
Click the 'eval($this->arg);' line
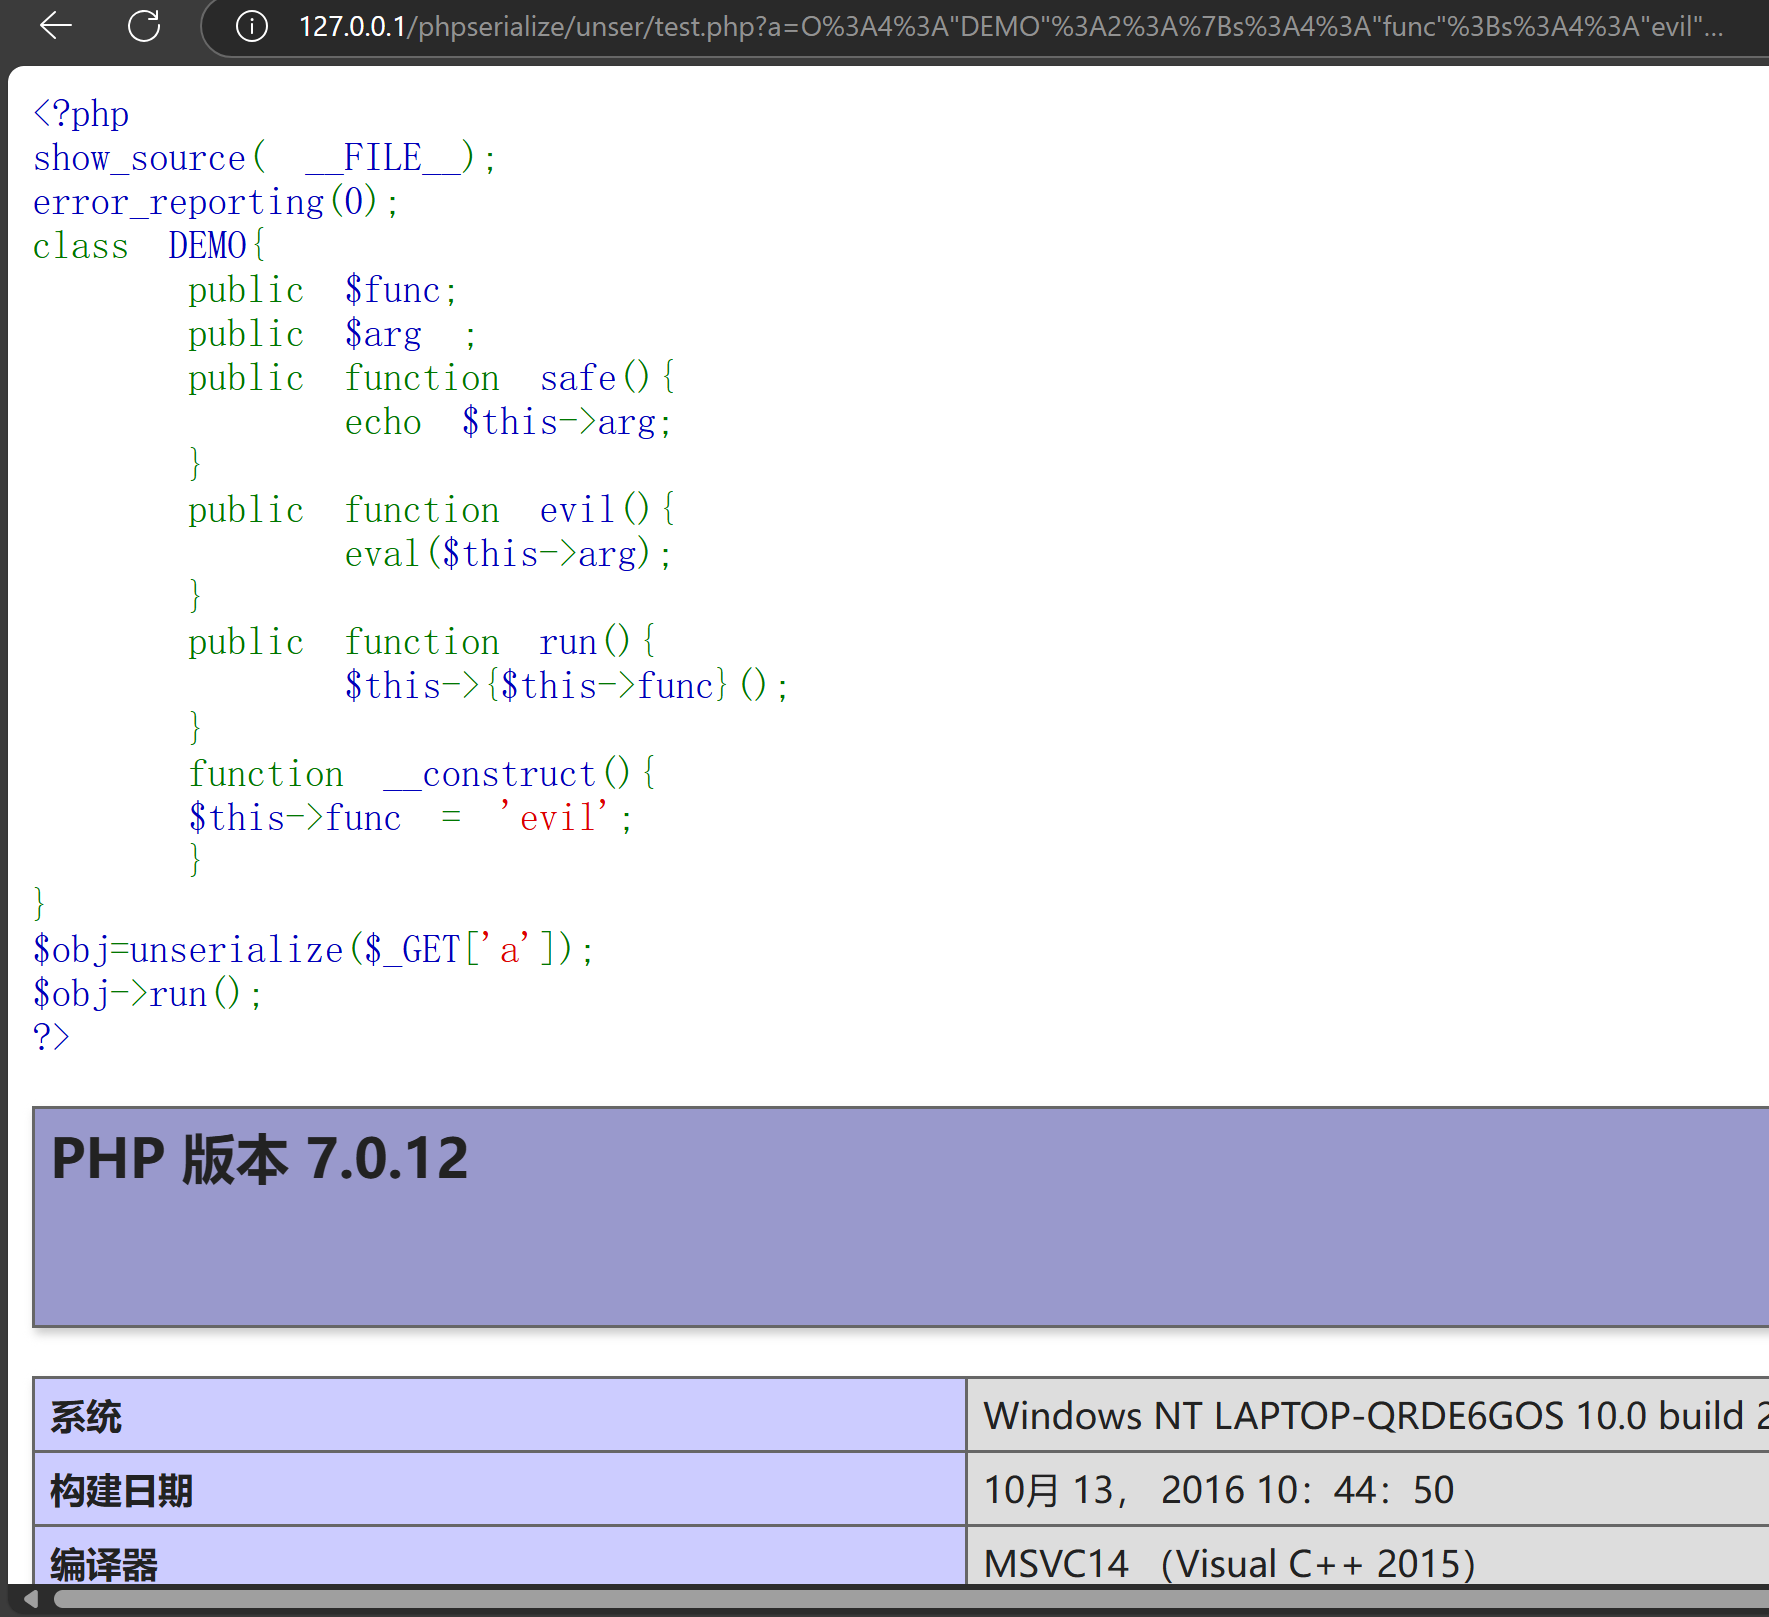(508, 554)
